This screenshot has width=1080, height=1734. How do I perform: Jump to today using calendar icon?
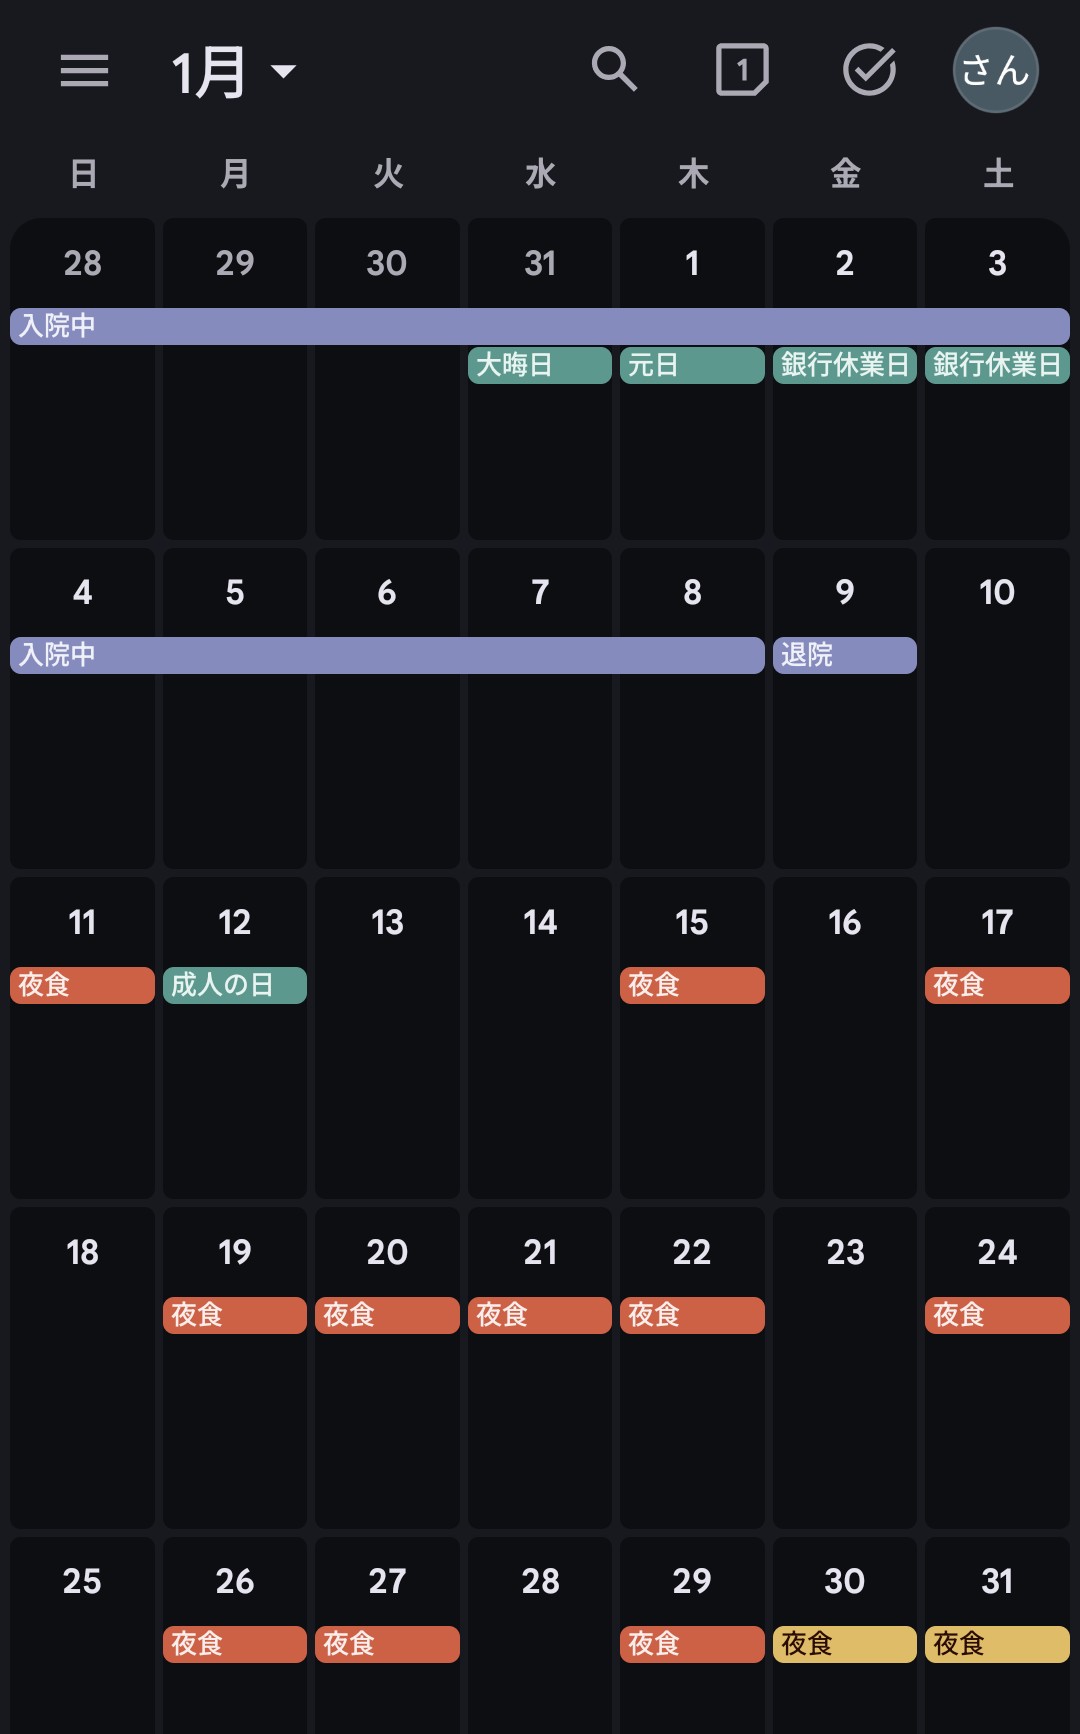741,70
